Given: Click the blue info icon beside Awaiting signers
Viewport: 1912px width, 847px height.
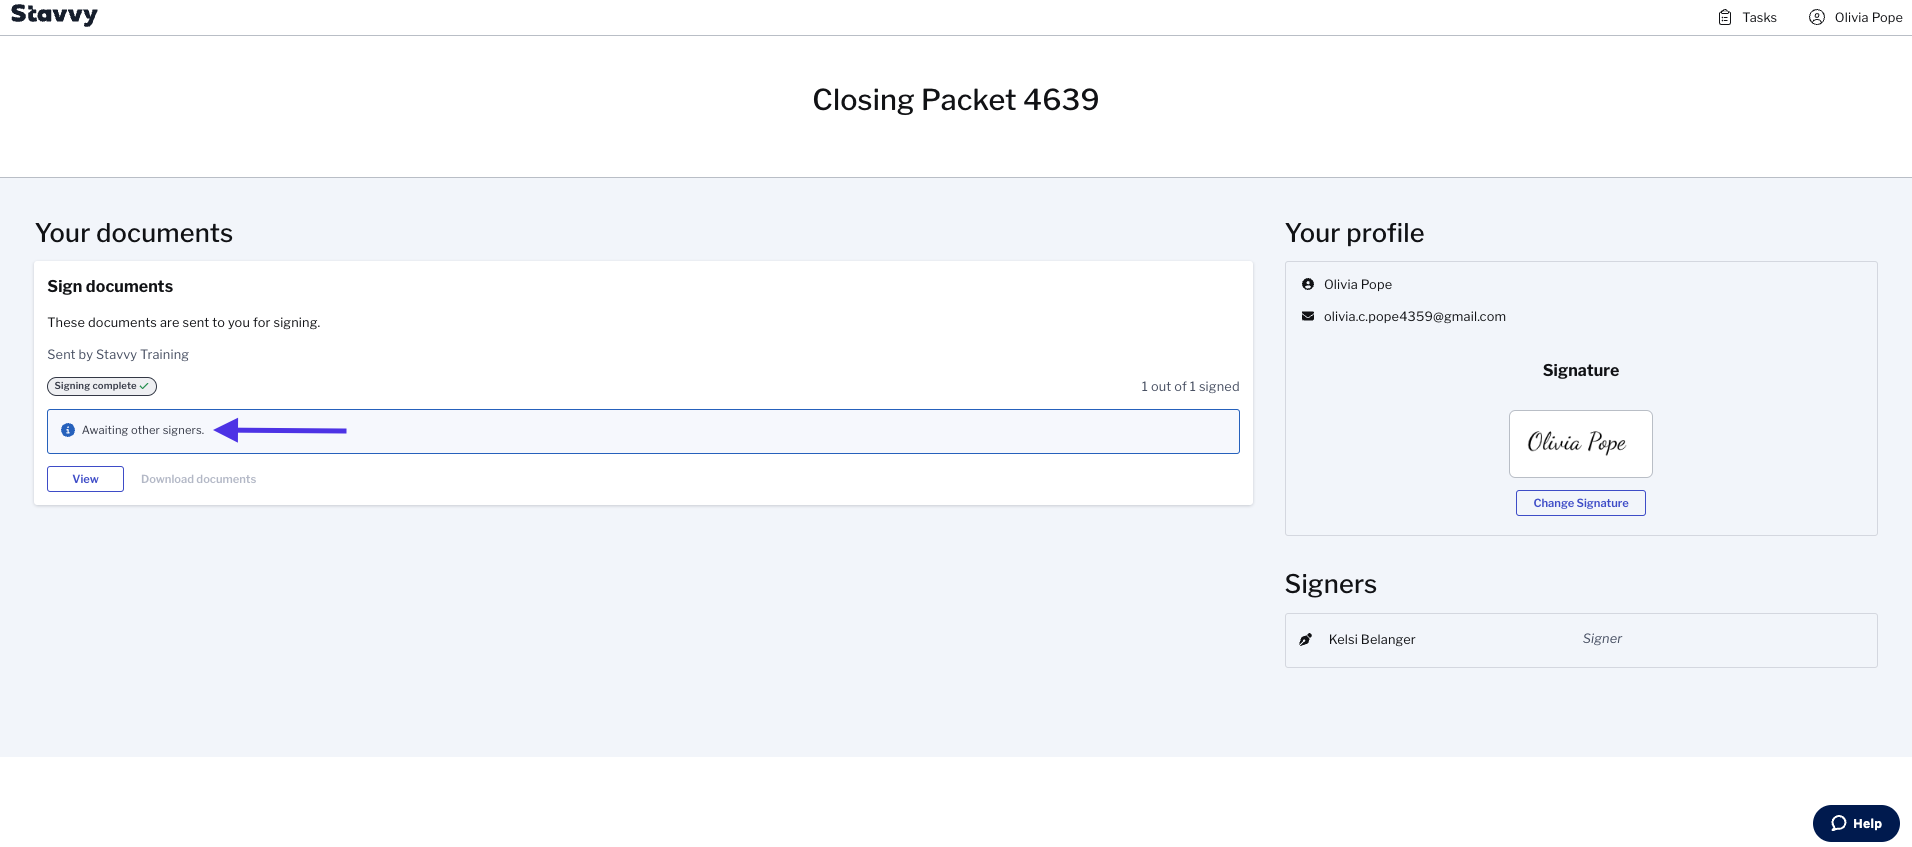Looking at the screenshot, I should point(68,430).
